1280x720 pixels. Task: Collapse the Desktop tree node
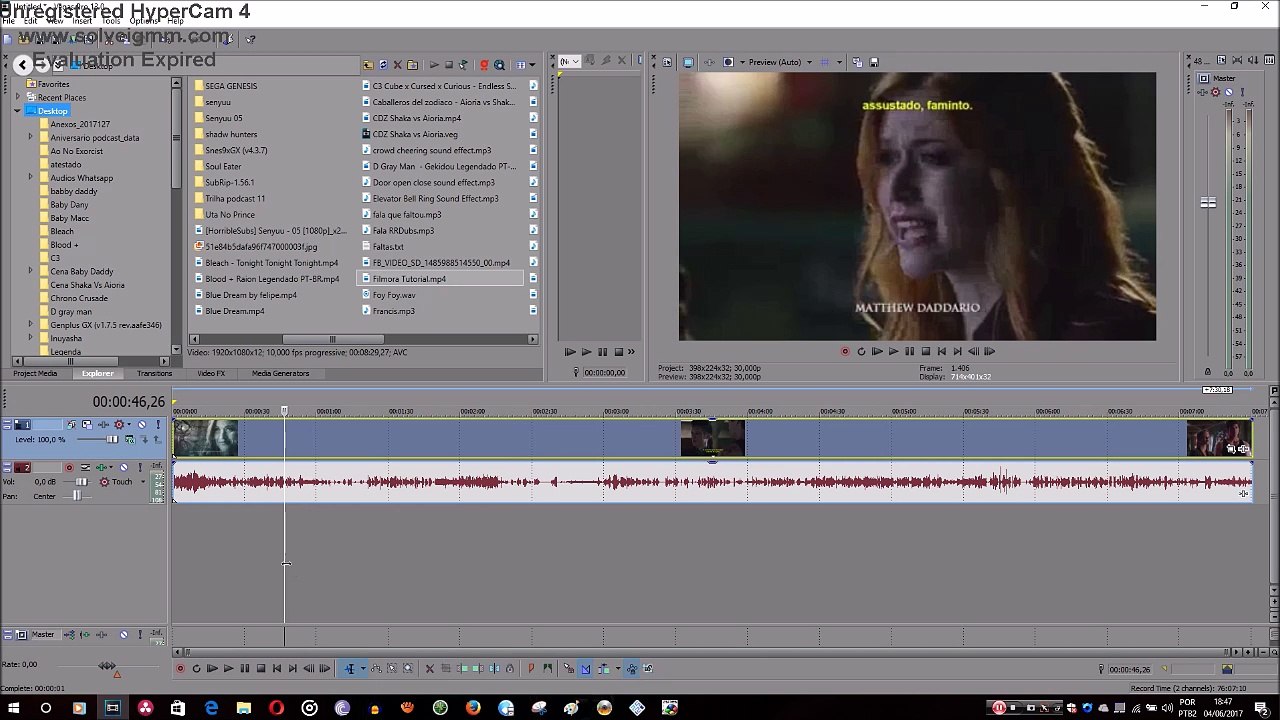(18, 111)
